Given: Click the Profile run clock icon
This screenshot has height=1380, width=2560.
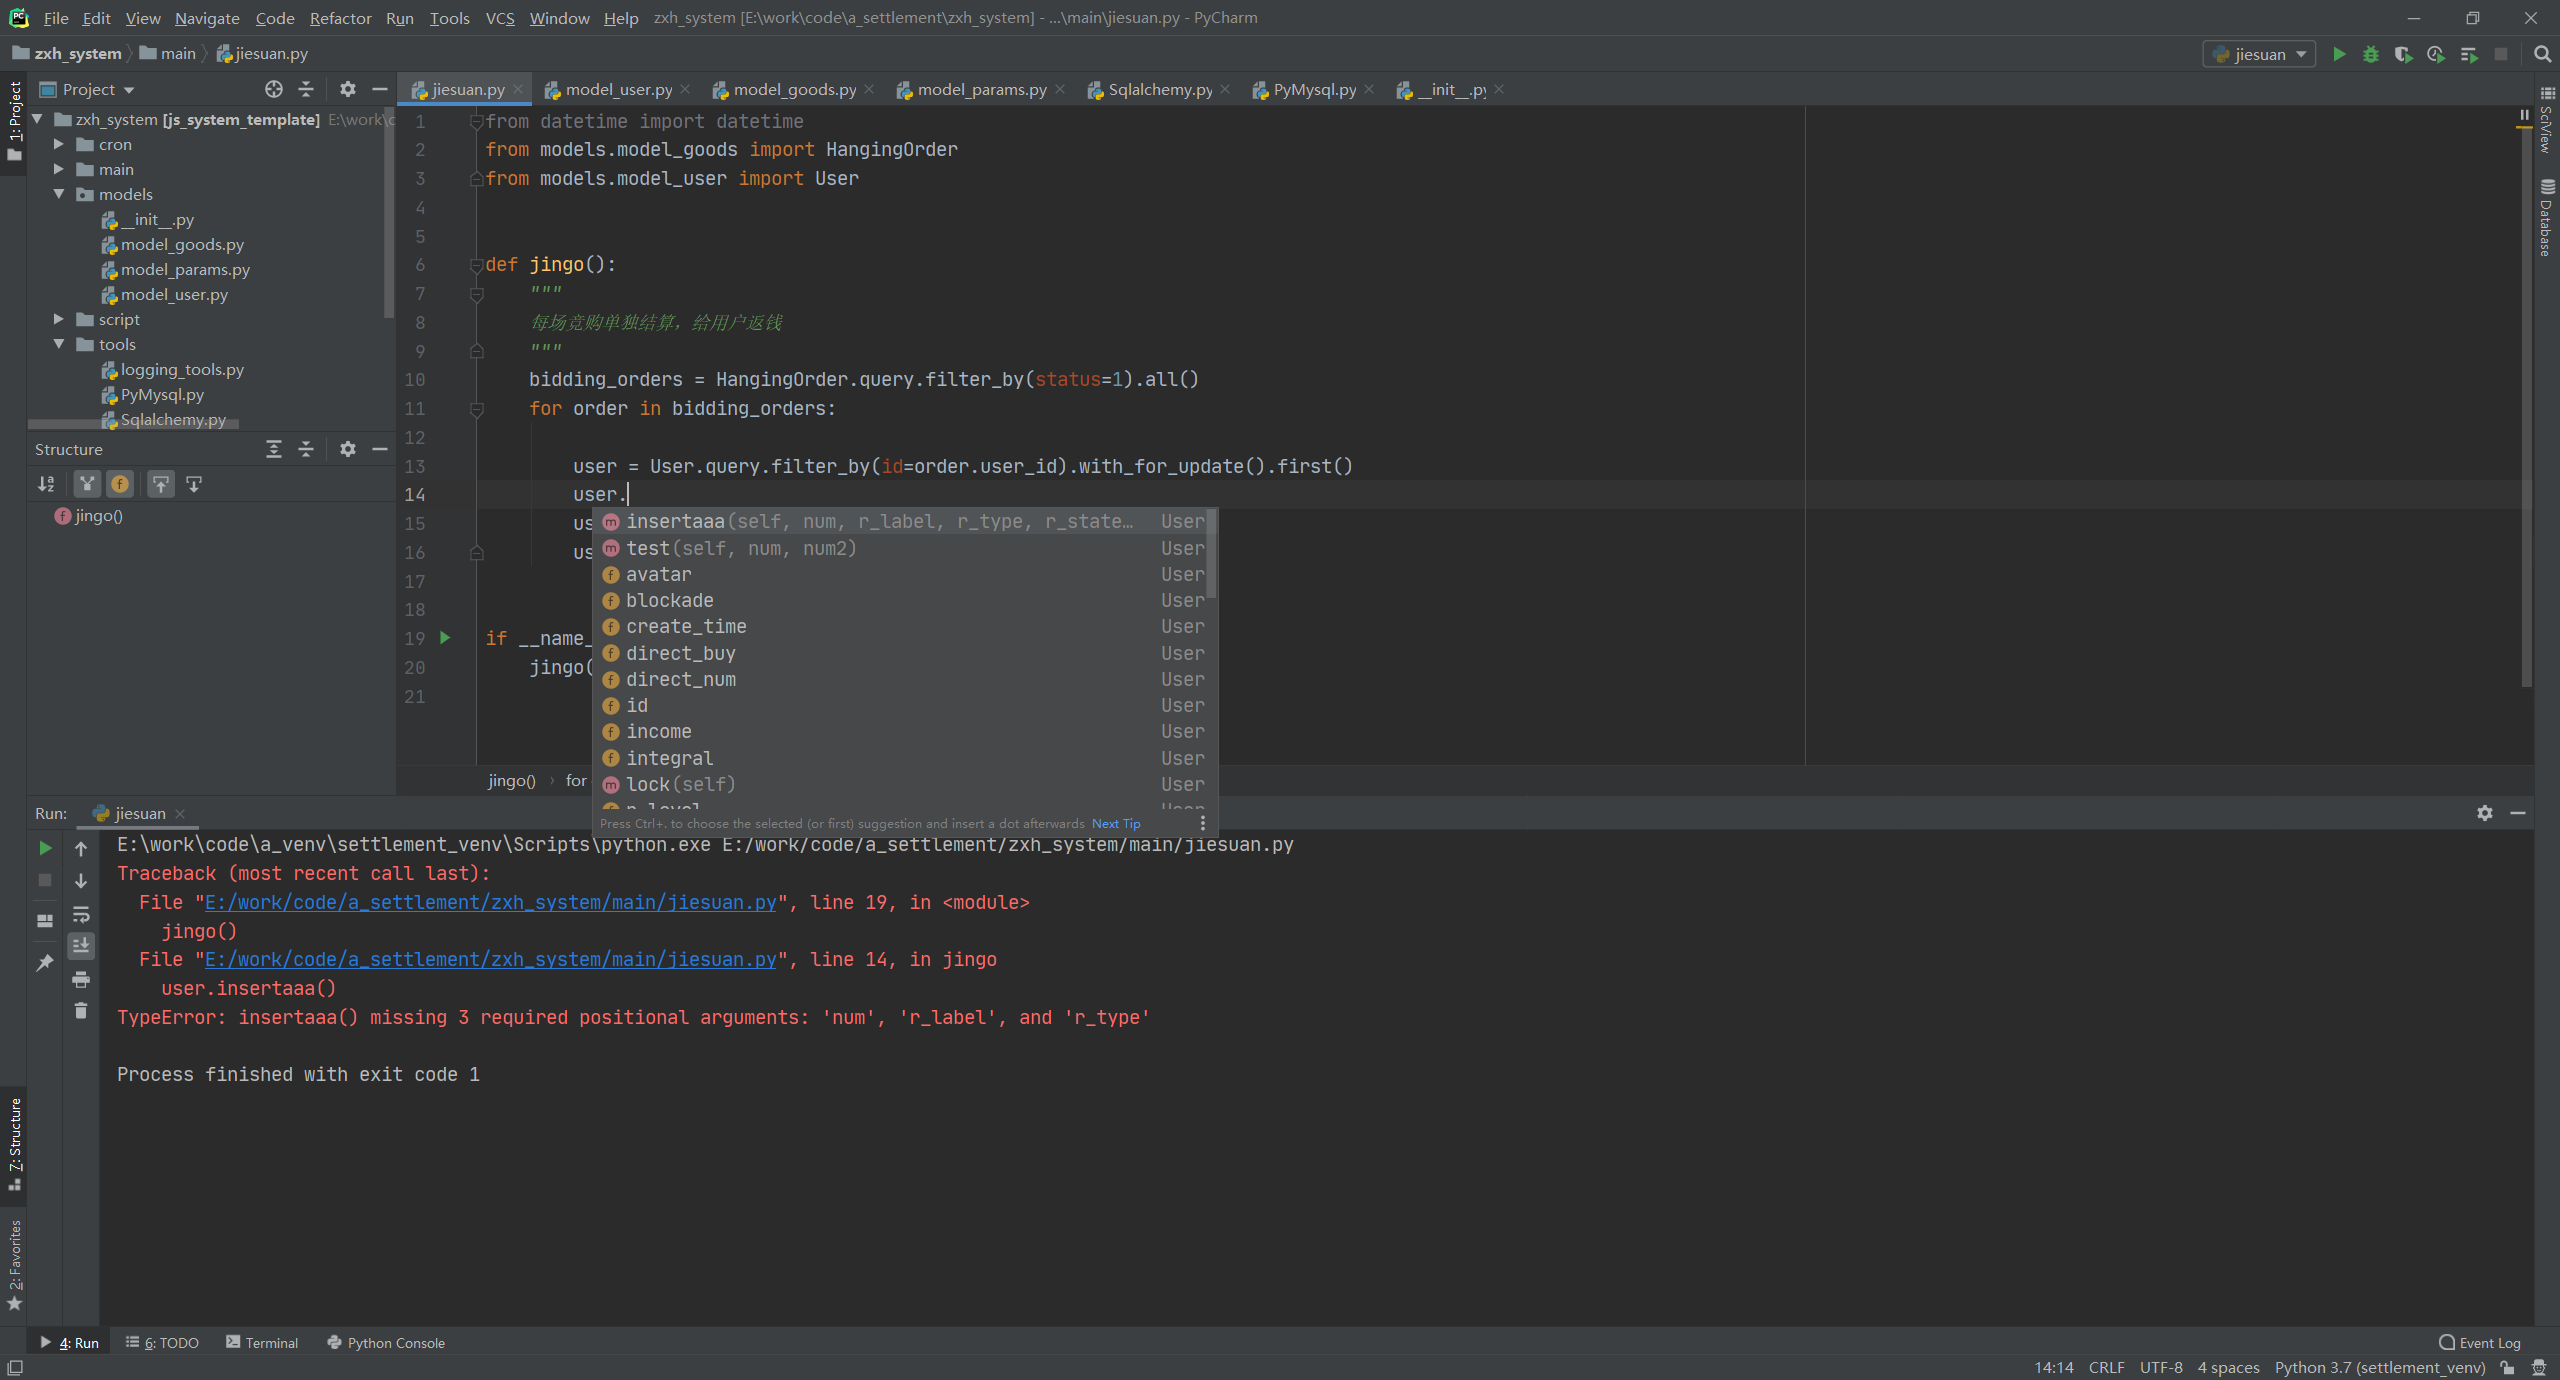Looking at the screenshot, I should point(2435,54).
